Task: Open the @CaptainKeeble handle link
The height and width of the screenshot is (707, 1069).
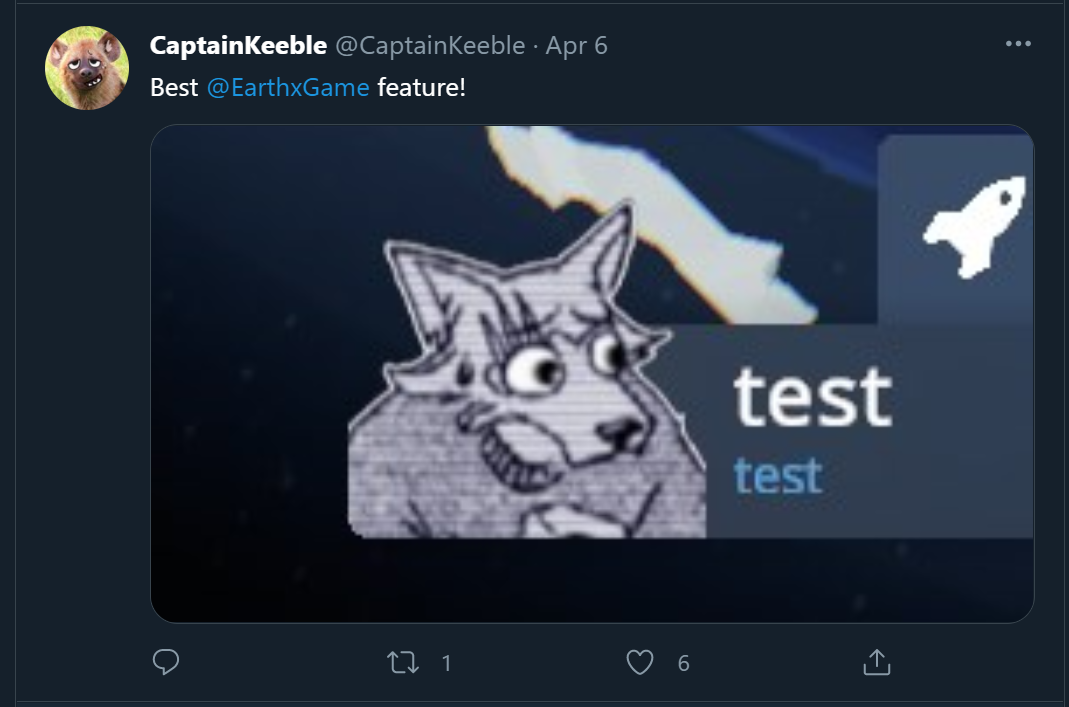Action: 430,46
